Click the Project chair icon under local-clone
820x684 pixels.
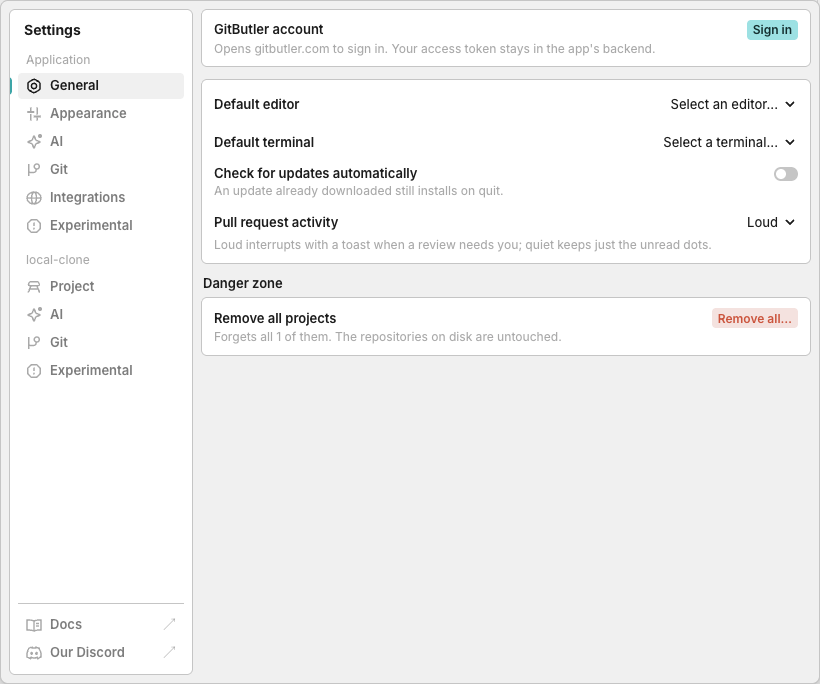[x=34, y=287]
